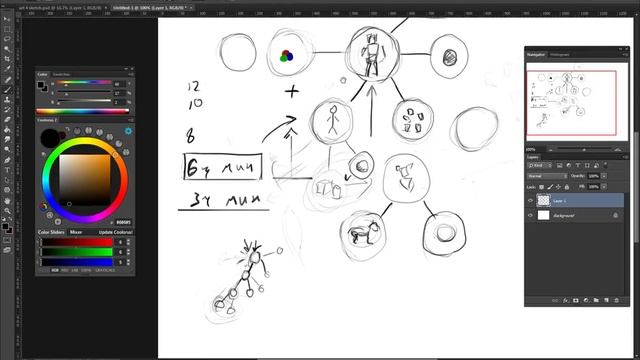Swap foreground and background colors
The height and width of the screenshot is (360, 640).
[x=10, y=220]
